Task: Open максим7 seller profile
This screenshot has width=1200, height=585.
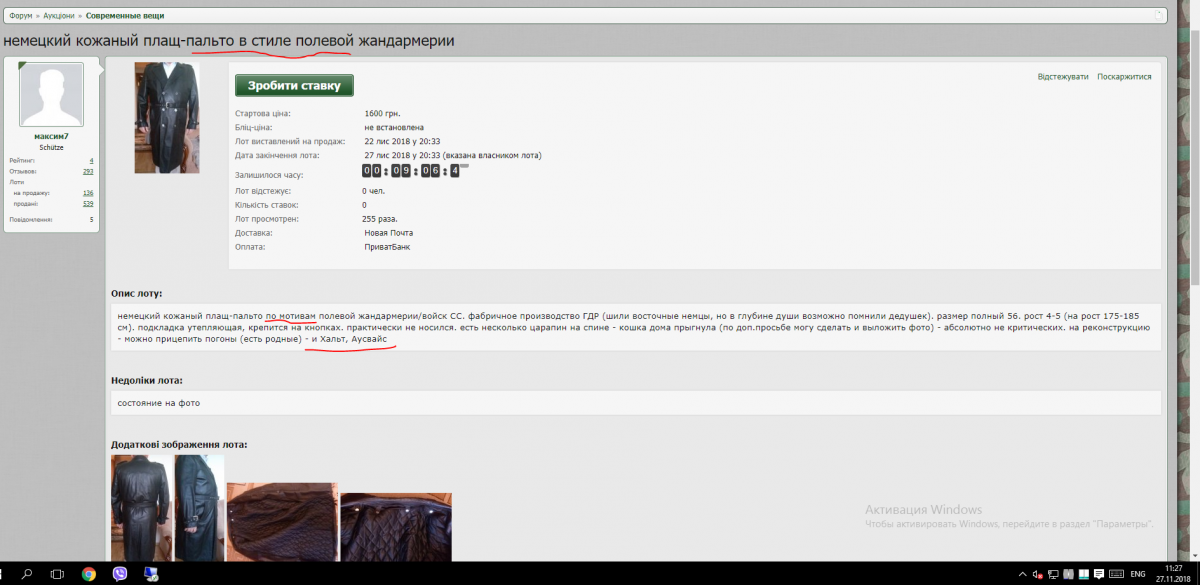Action: (x=52, y=136)
